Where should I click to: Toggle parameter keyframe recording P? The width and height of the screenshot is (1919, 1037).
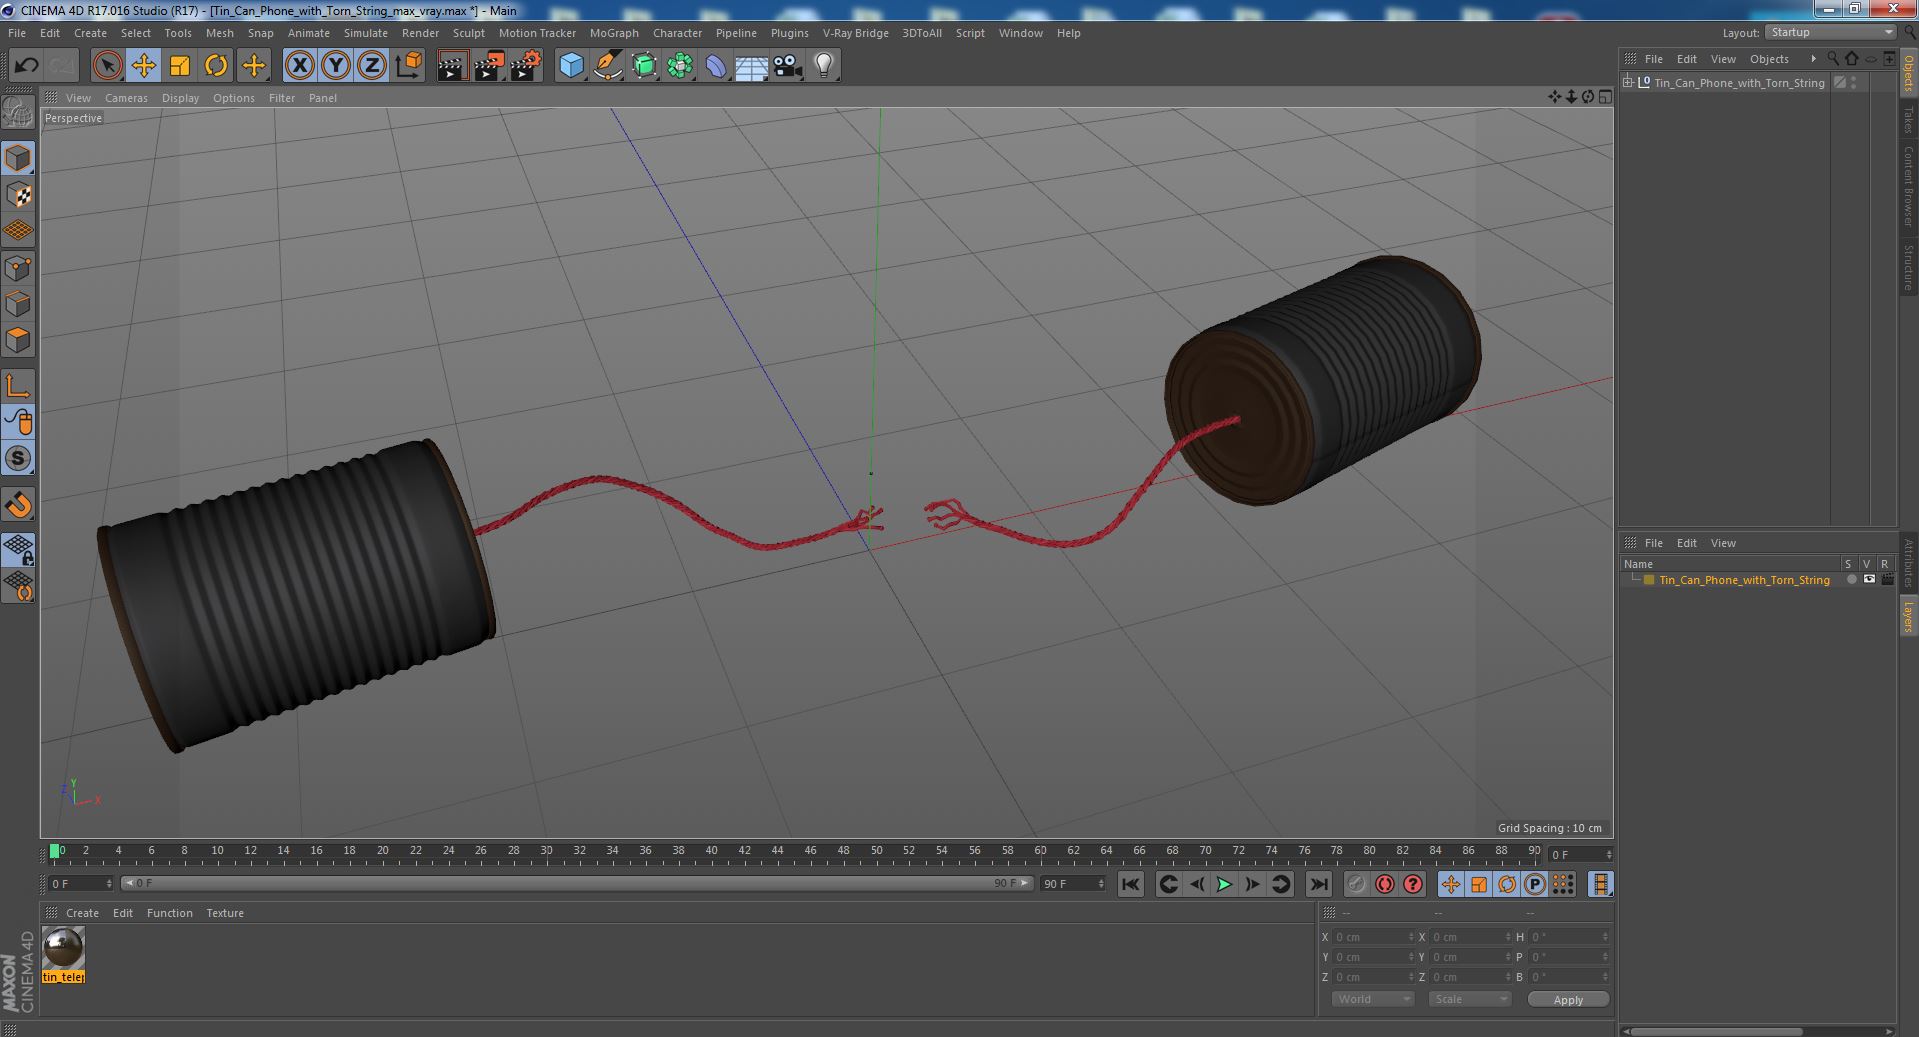point(1534,884)
